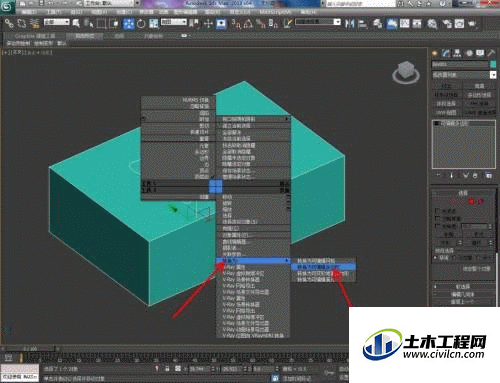Open the Create command panel tab
The height and width of the screenshot is (383, 500).
pyautogui.click(x=435, y=53)
